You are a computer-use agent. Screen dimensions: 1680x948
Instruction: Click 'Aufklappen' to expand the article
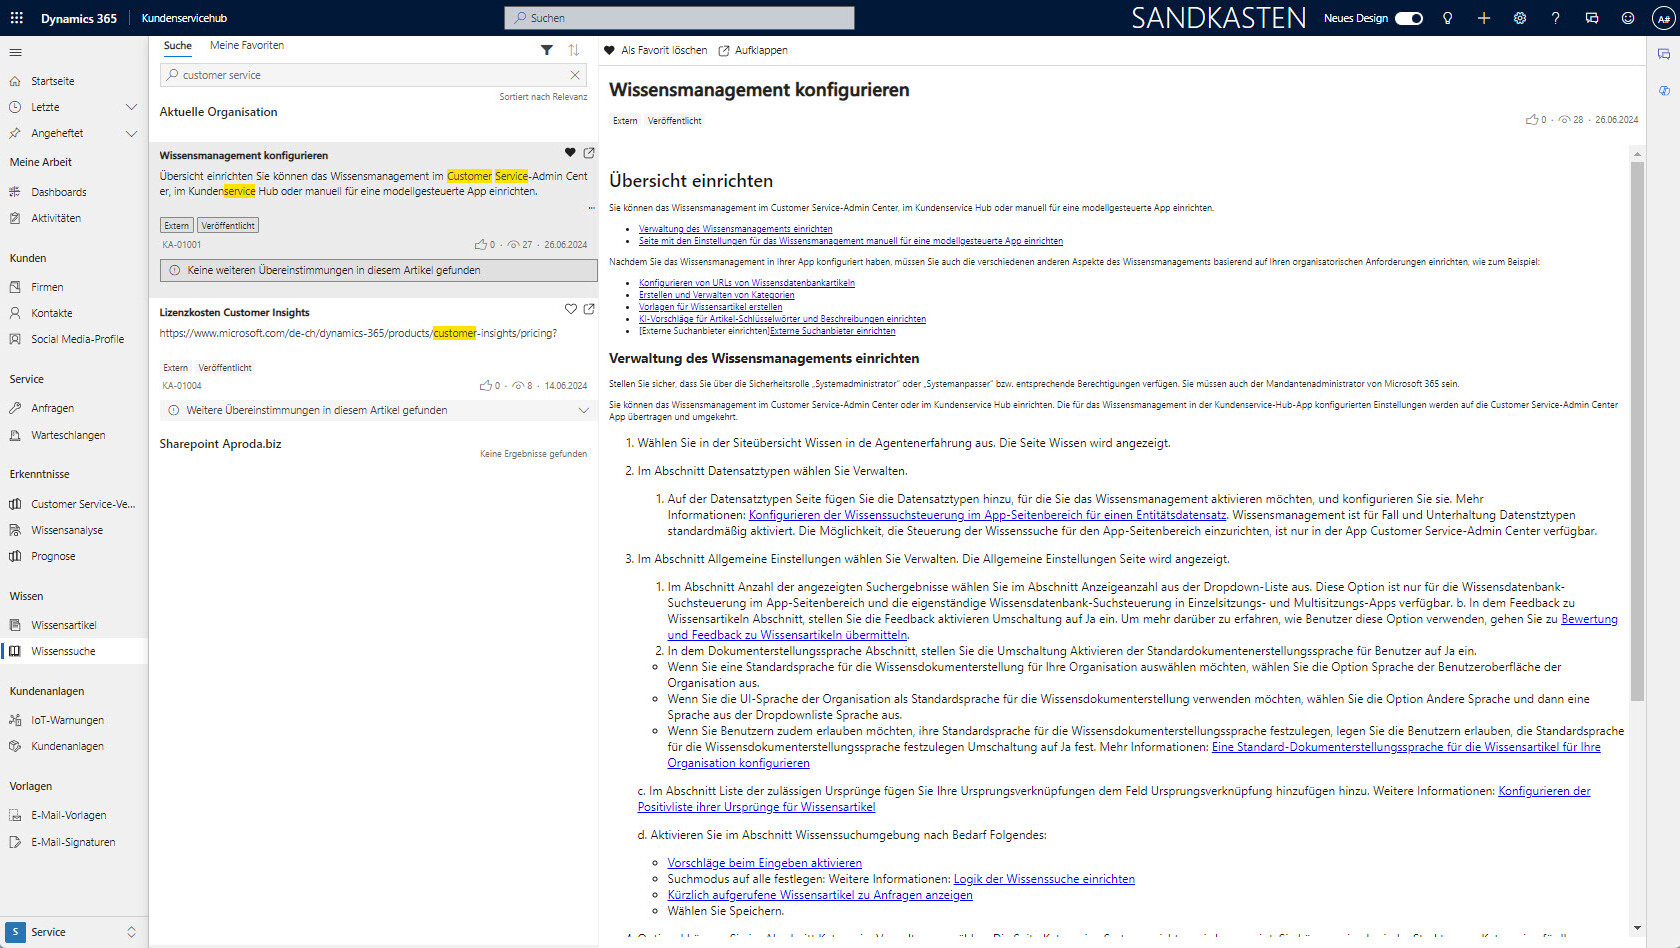758,50
